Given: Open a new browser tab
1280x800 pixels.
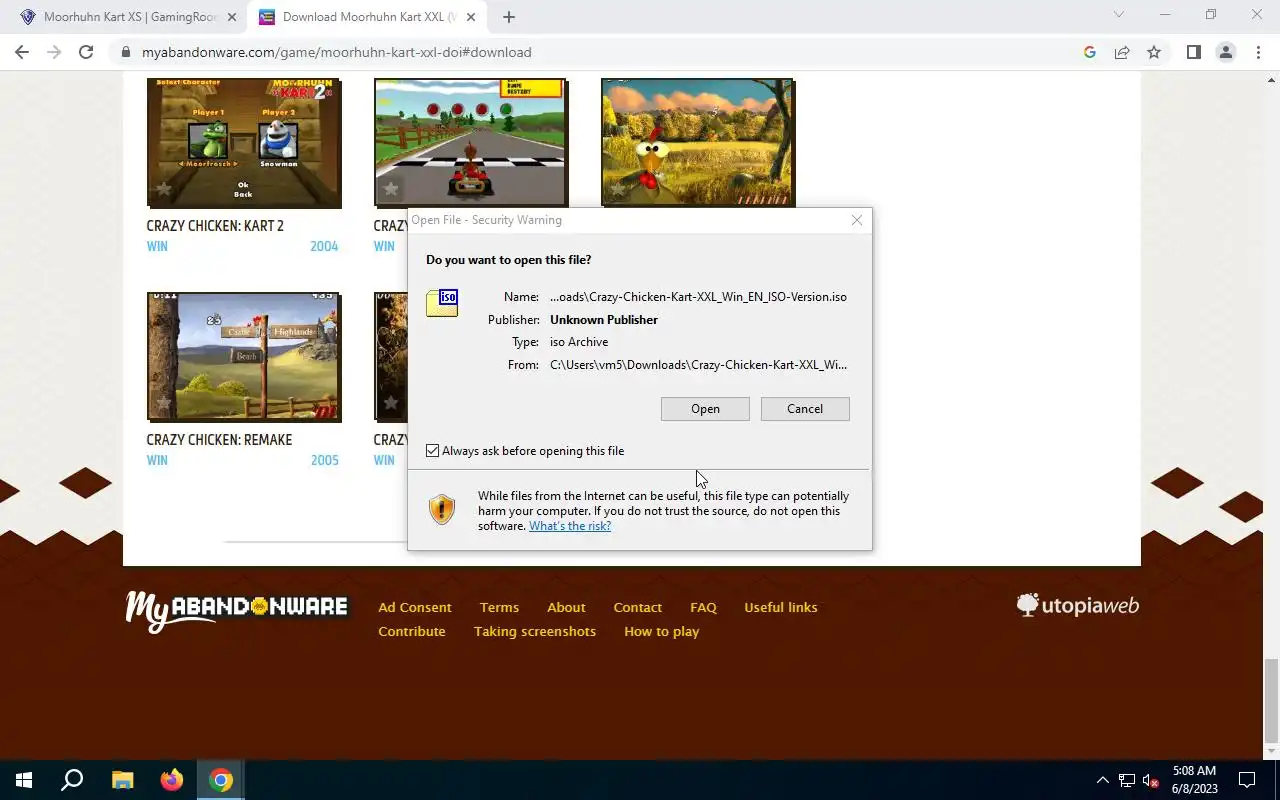Looking at the screenshot, I should [x=509, y=17].
